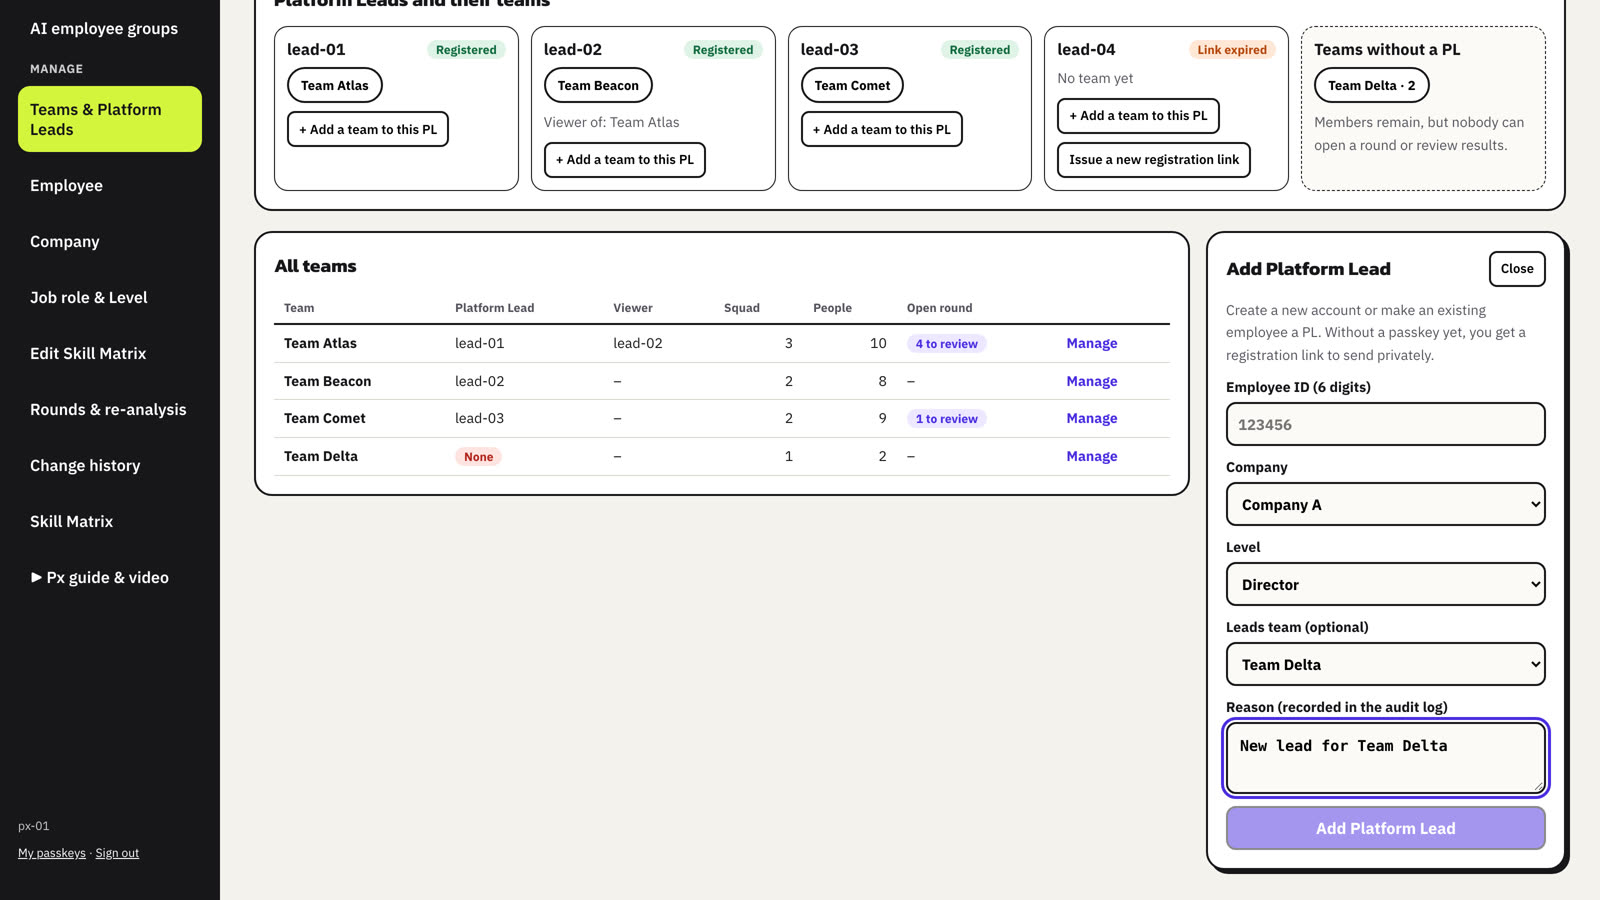
Task: Open Teams & Platform Leads page
Action: [x=110, y=119]
